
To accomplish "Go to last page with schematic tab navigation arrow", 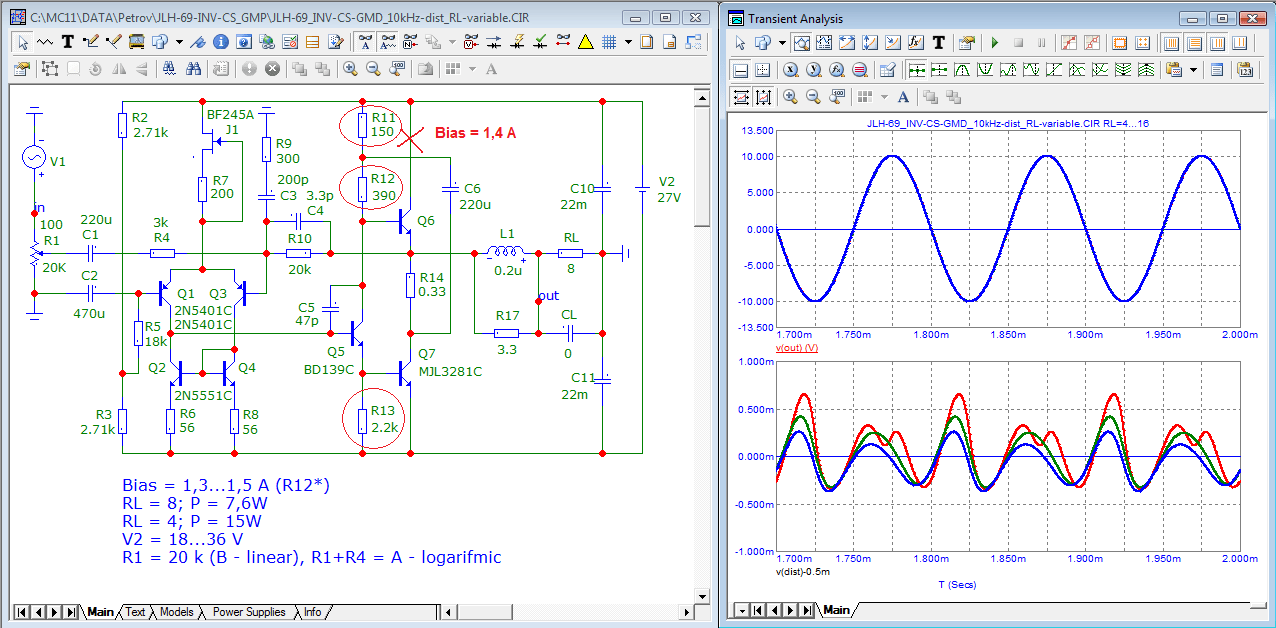I will [x=71, y=612].
